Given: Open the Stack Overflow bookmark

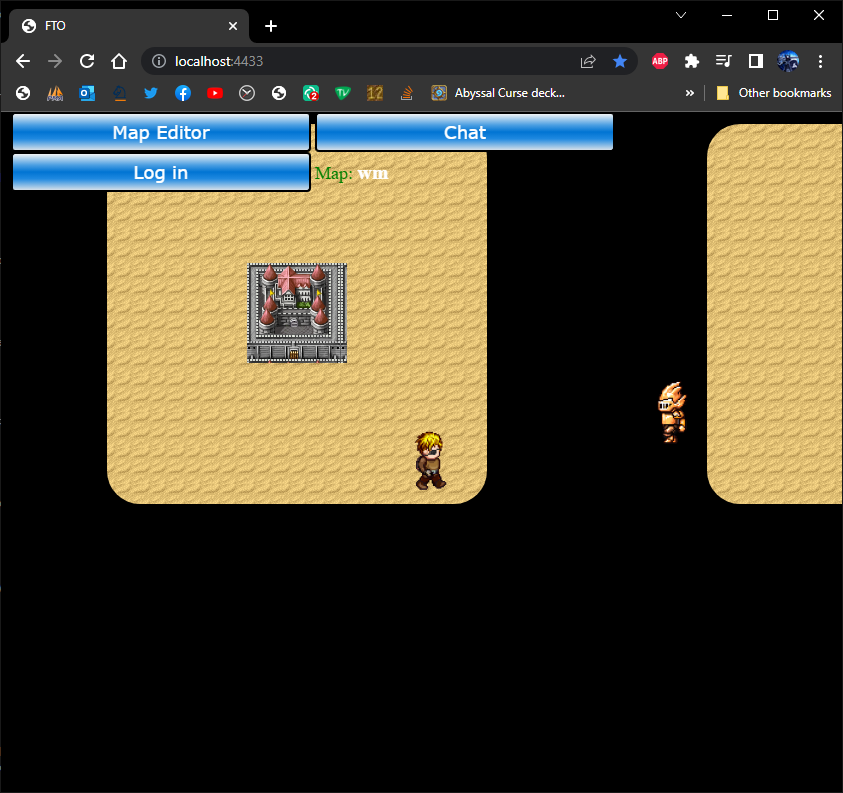Looking at the screenshot, I should coord(407,93).
